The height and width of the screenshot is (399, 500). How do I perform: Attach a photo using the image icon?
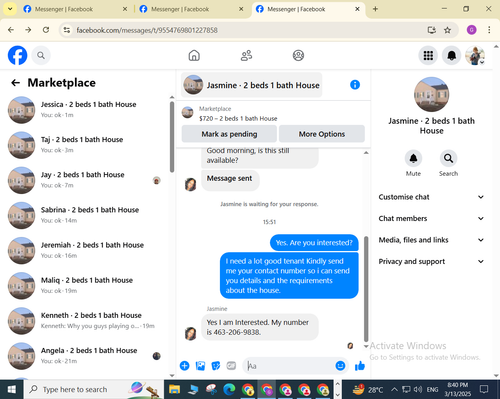coord(200,366)
